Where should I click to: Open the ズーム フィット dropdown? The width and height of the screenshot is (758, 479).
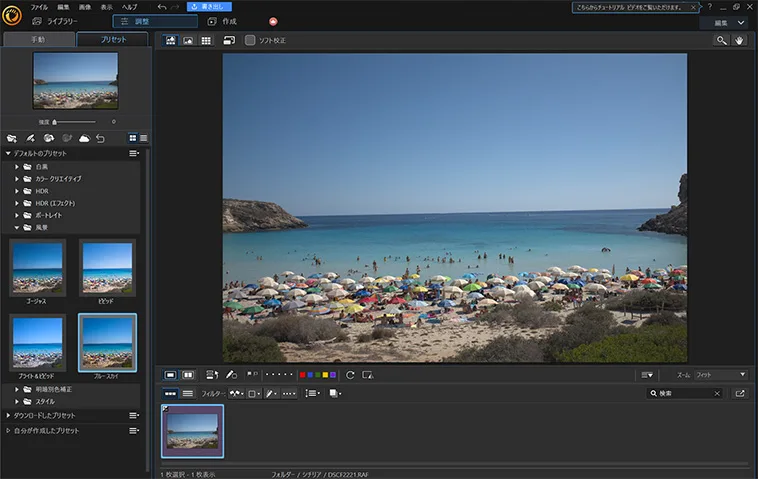point(720,375)
